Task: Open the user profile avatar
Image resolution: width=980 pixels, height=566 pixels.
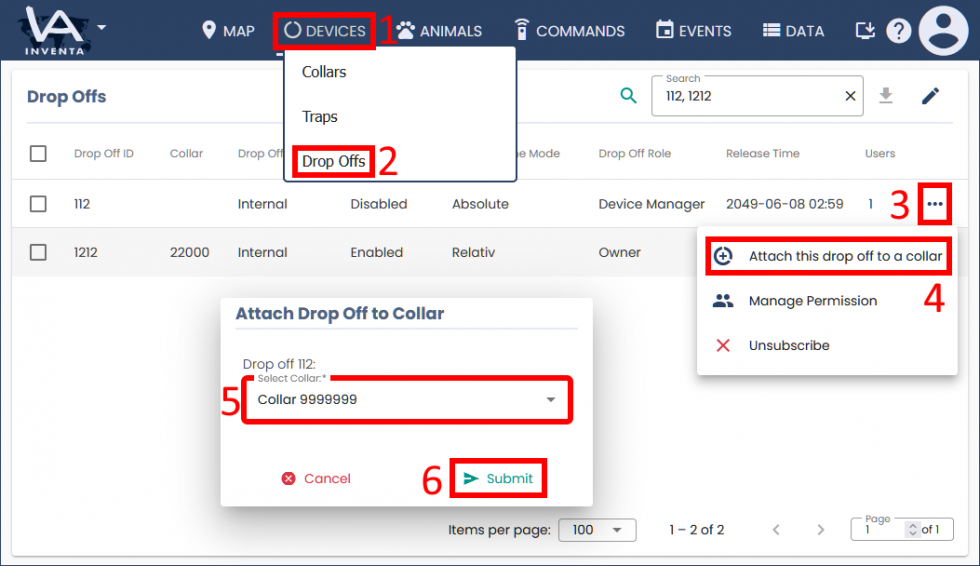Action: point(943,31)
